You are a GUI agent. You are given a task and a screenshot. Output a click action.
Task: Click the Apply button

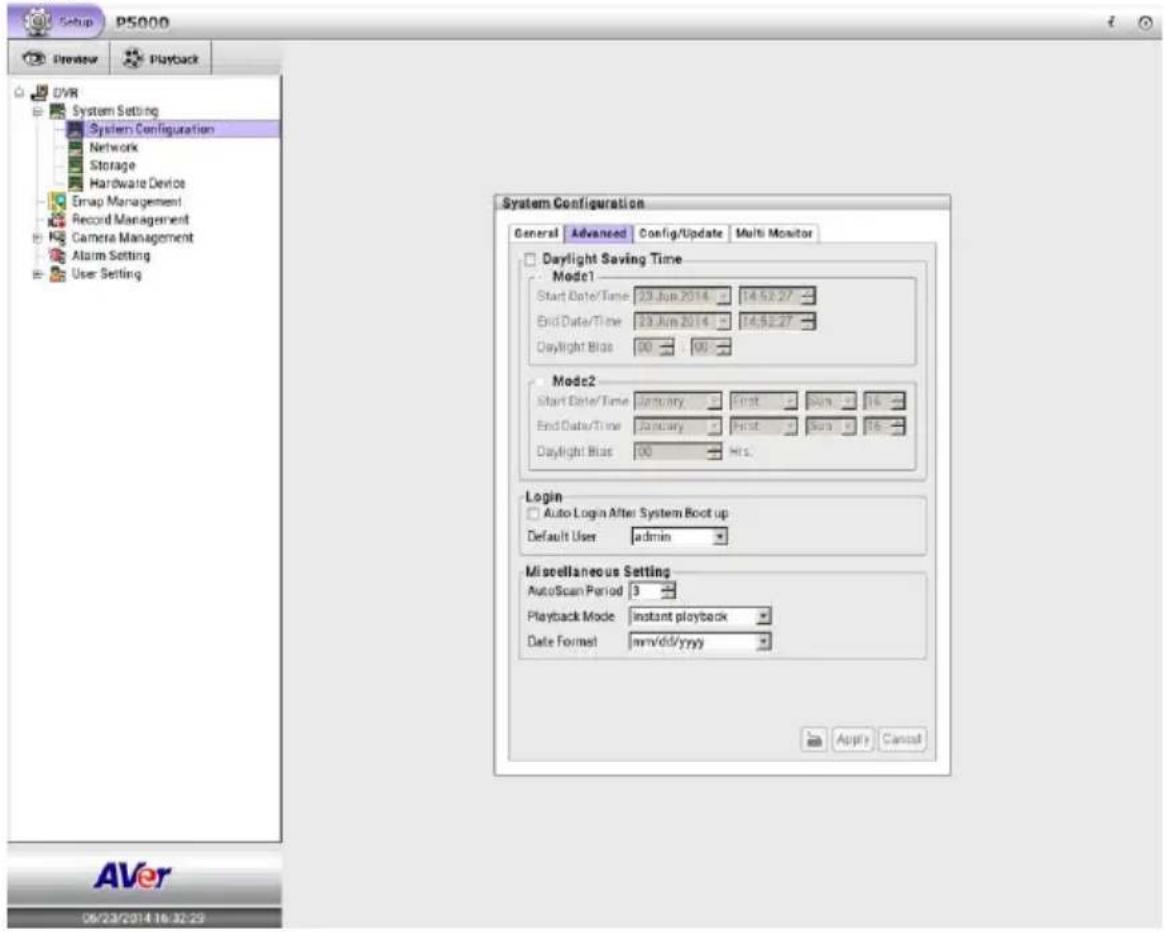(852, 740)
